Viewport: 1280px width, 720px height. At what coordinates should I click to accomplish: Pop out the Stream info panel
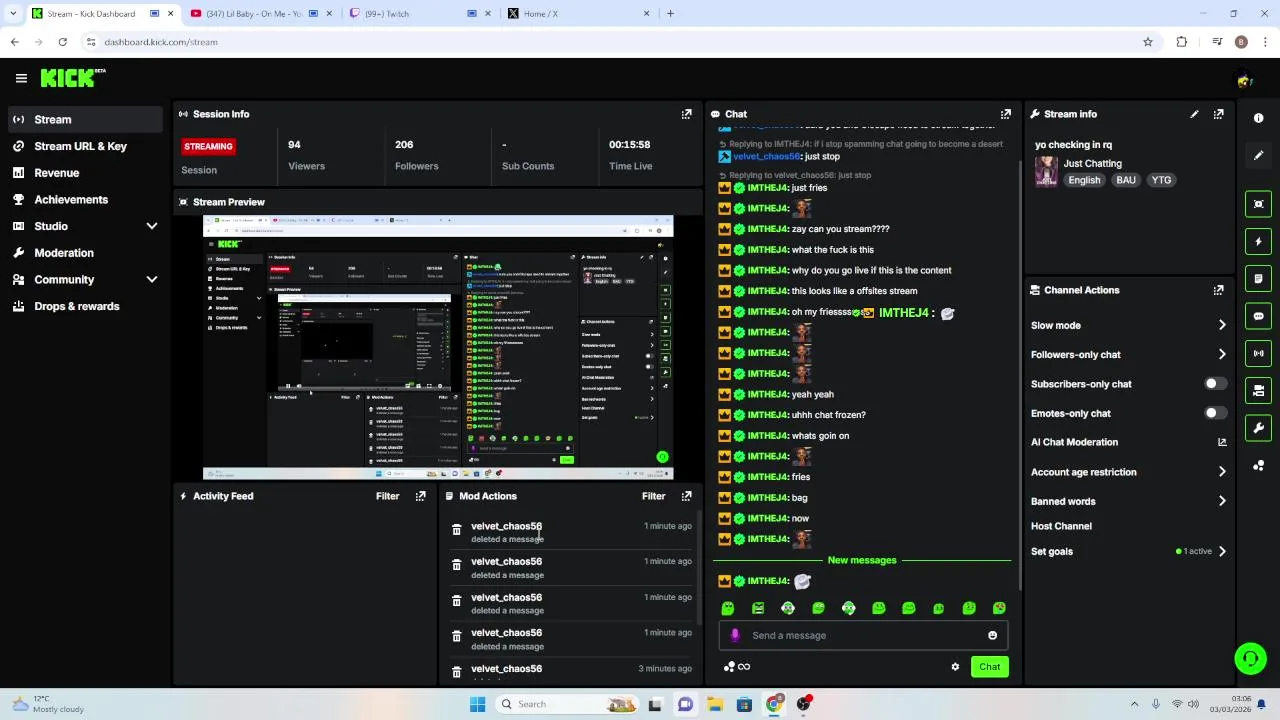1218,114
